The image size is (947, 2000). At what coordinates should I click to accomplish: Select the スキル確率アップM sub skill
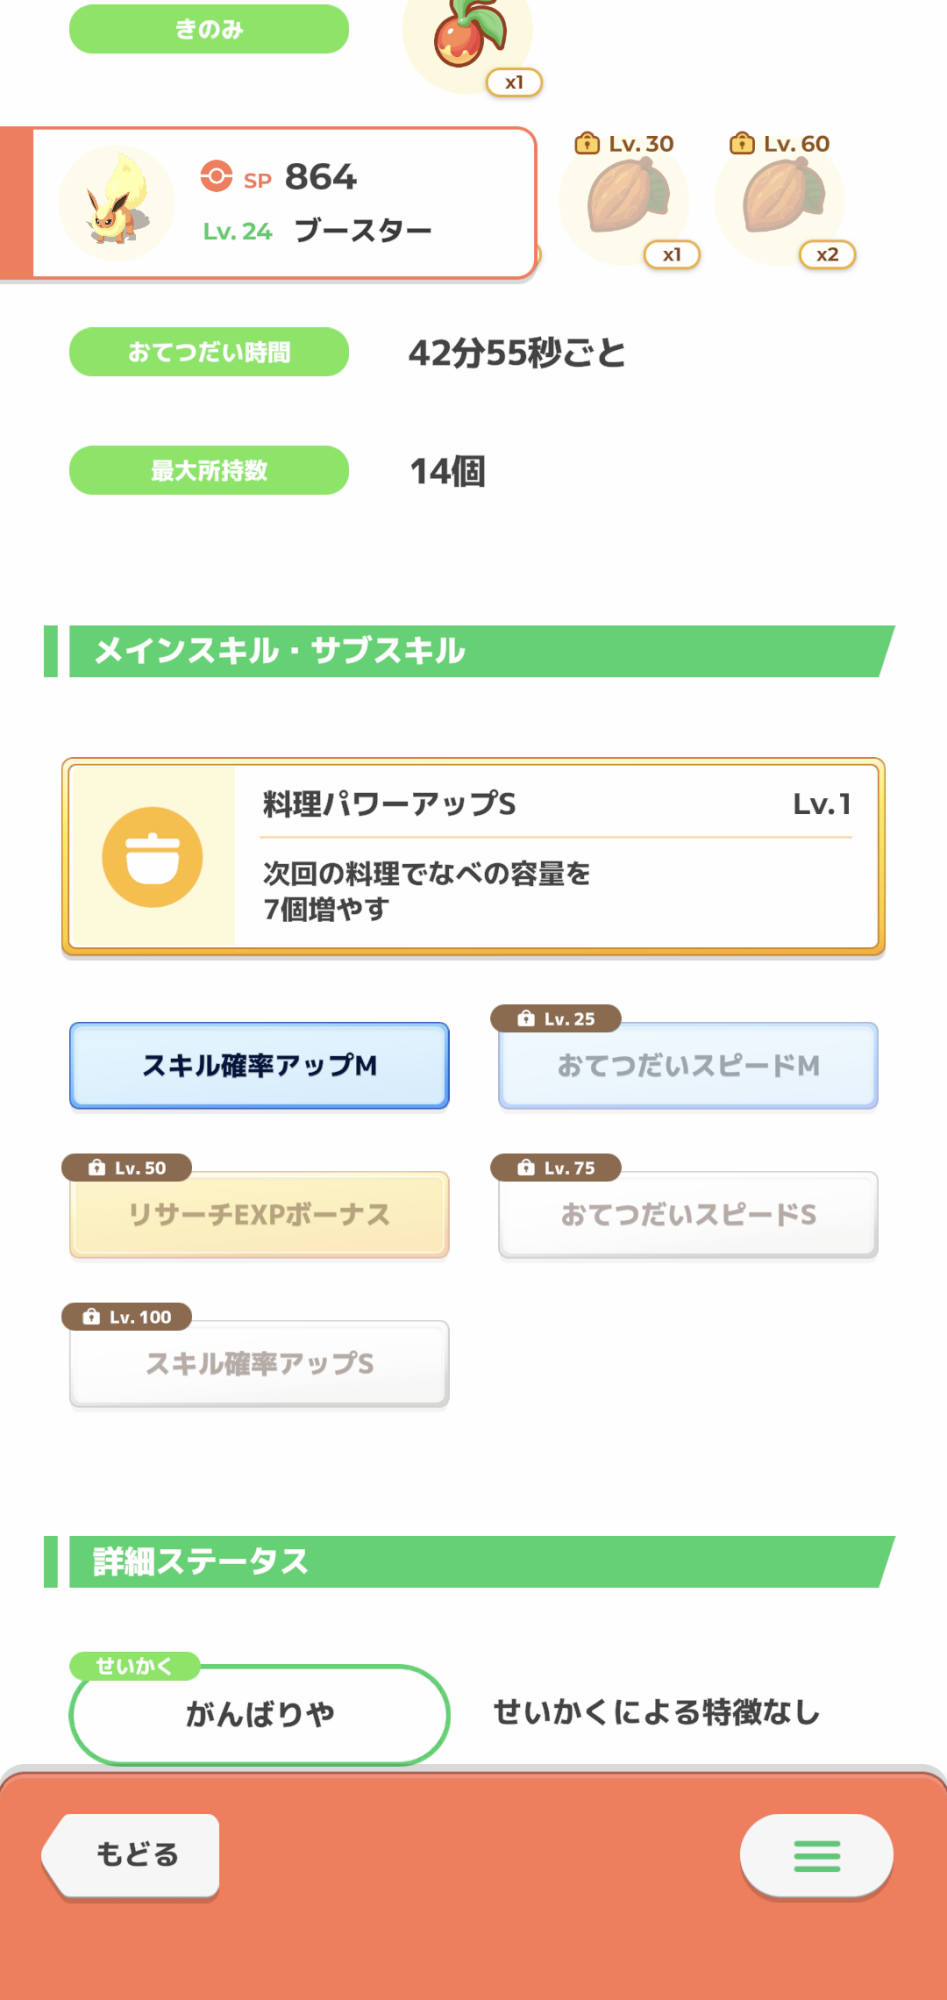pyautogui.click(x=259, y=1066)
